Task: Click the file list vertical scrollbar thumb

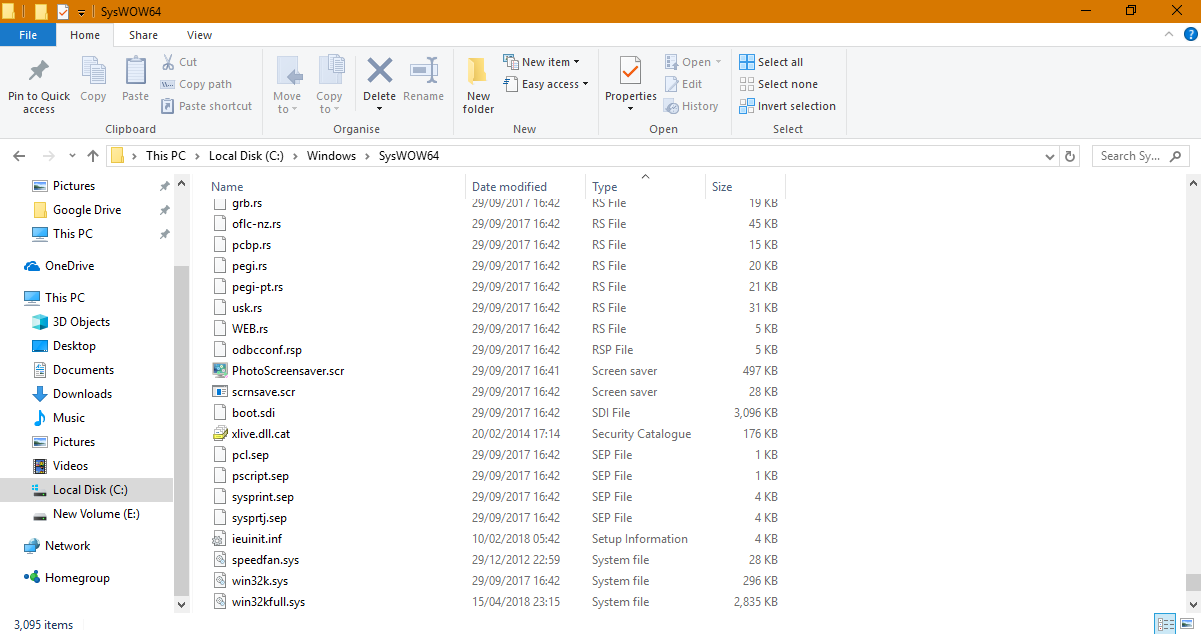Action: coord(1192,583)
